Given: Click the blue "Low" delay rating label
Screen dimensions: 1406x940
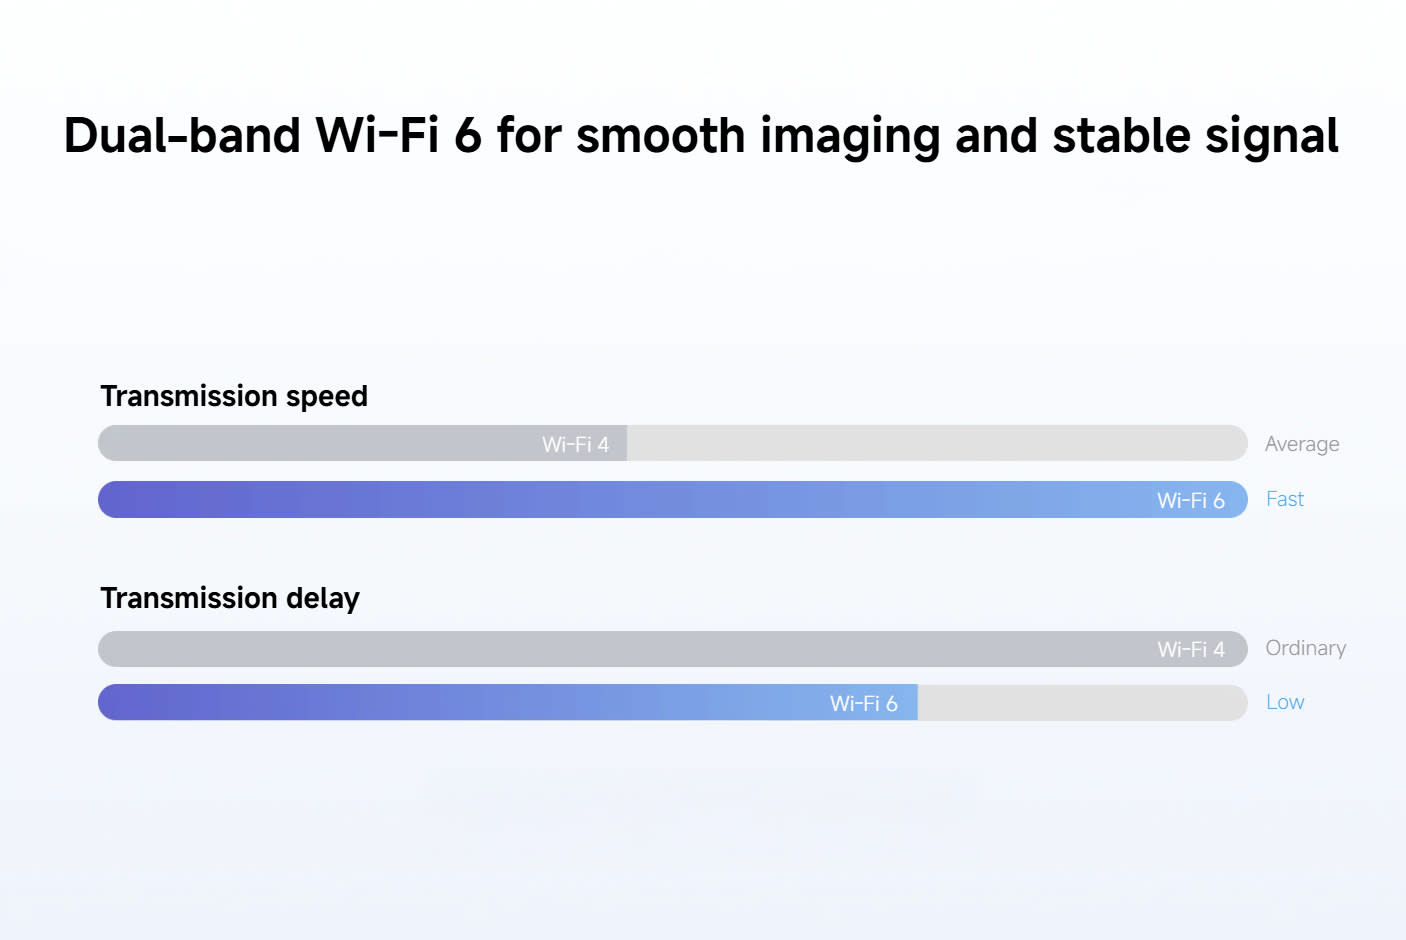Looking at the screenshot, I should point(1284,702).
